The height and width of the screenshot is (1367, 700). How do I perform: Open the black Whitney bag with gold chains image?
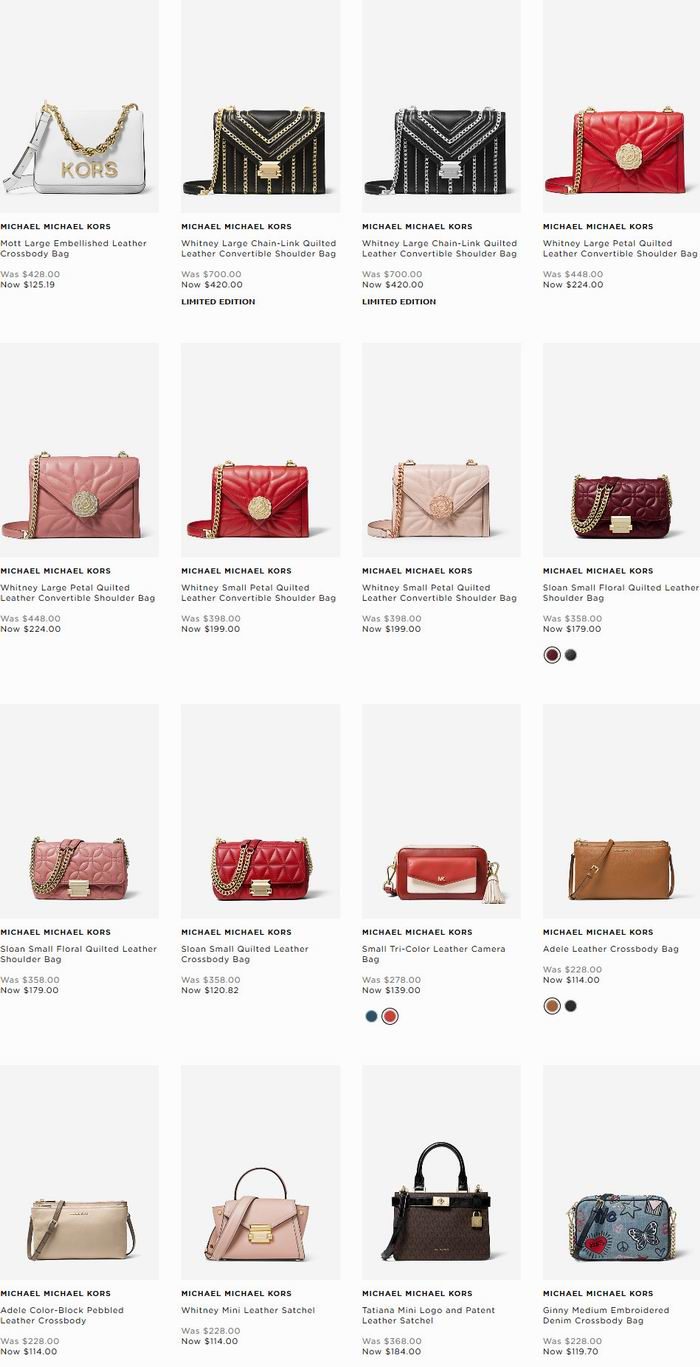tap(260, 106)
